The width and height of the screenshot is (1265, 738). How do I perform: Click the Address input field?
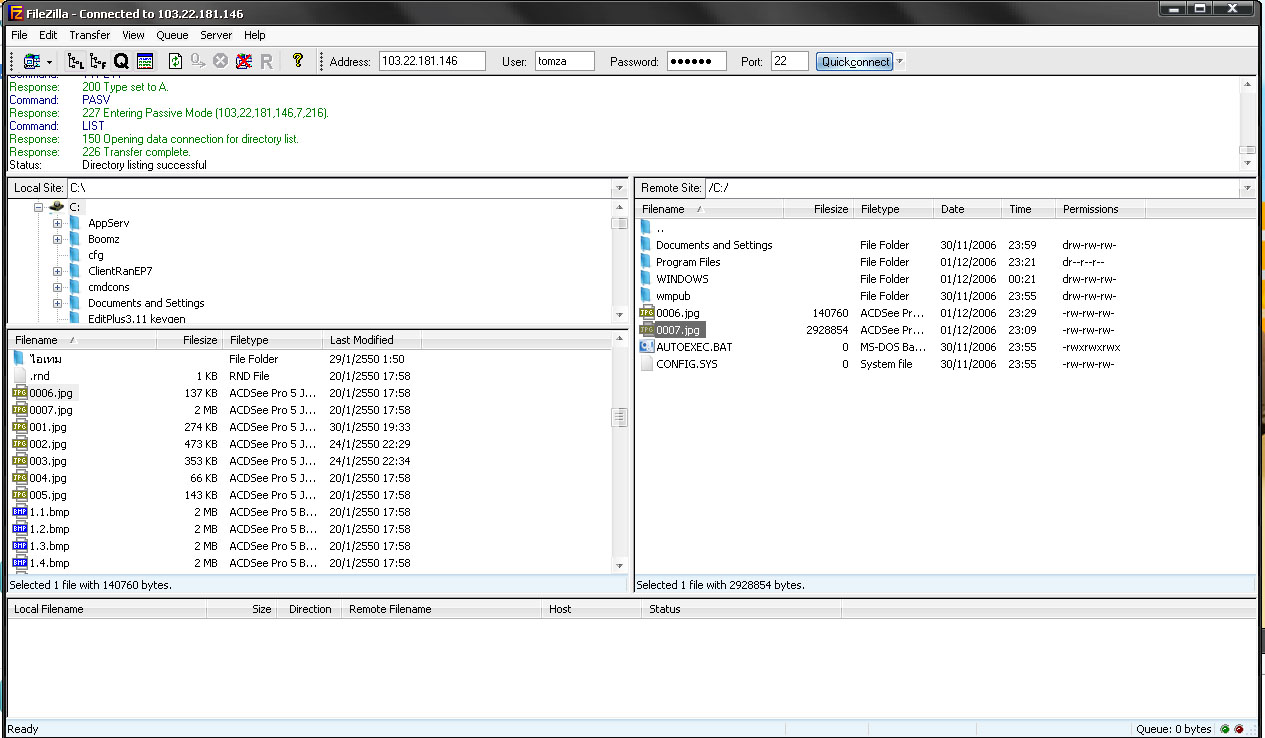coord(432,61)
